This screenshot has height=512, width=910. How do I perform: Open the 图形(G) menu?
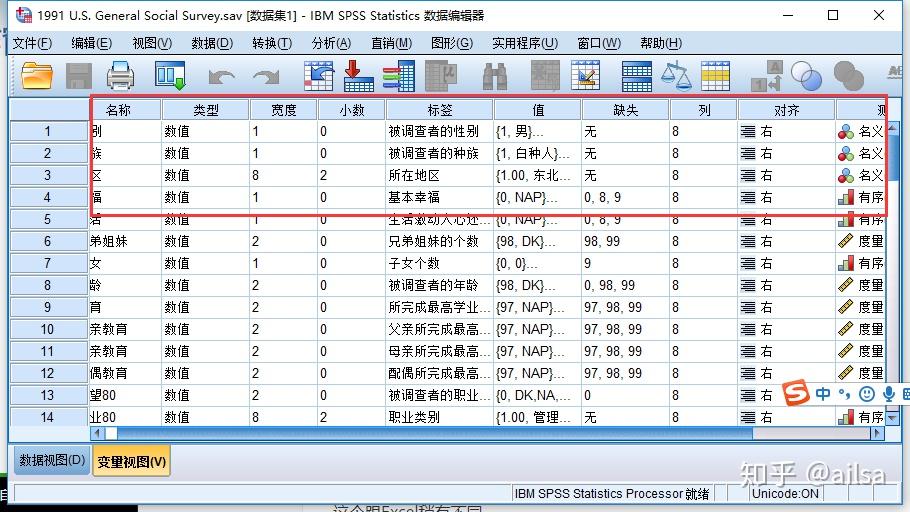click(452, 44)
